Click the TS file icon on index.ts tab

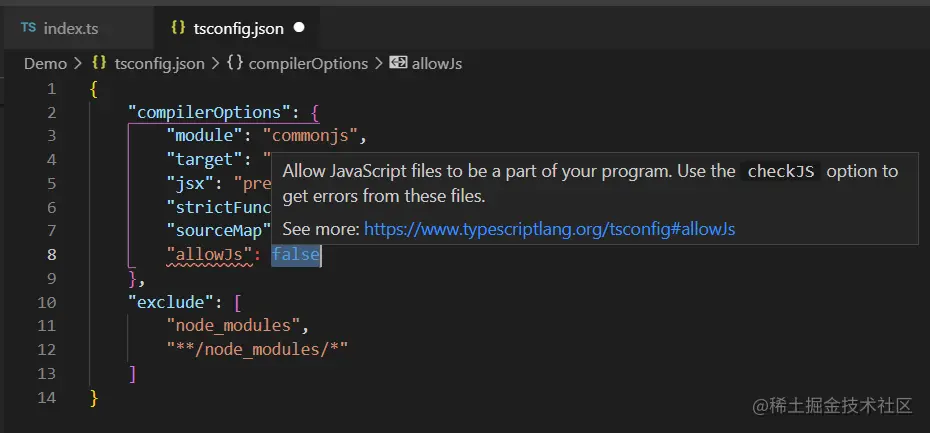[28, 28]
